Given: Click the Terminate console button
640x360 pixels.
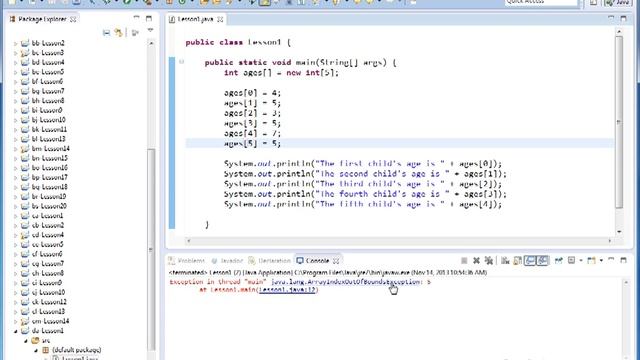Looking at the screenshot, I should pyautogui.click(x=464, y=260).
